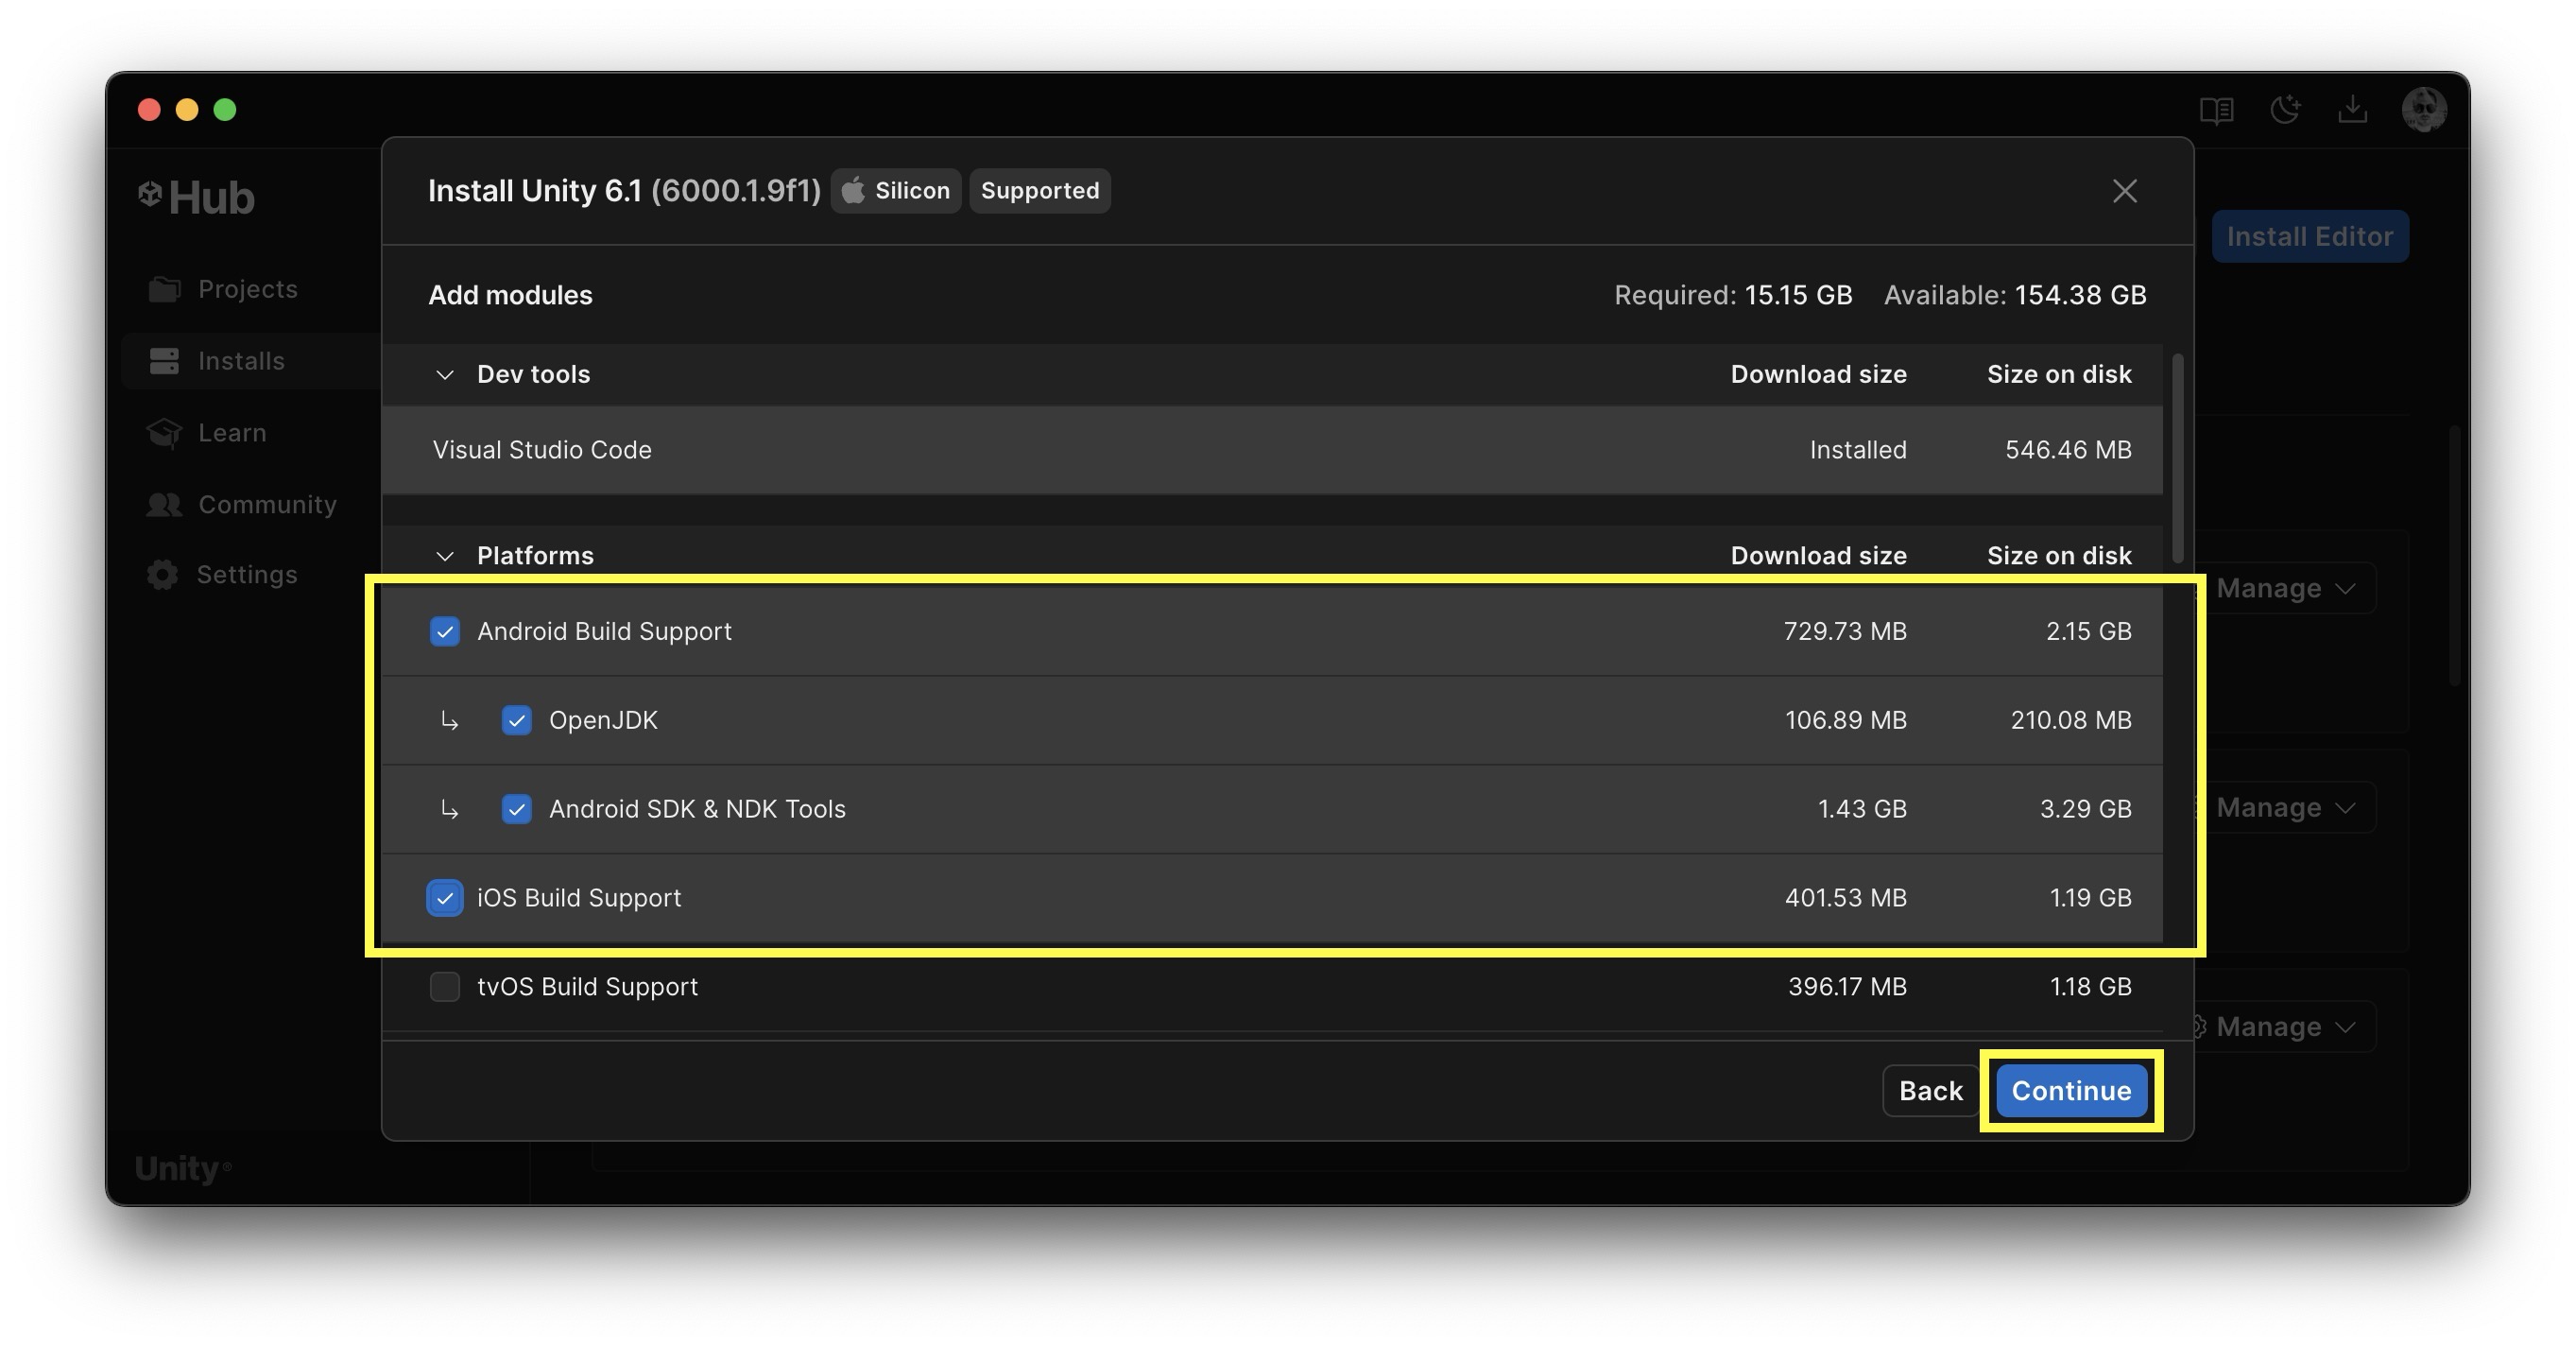Uncheck iOS Build Support
This screenshot has width=2576, height=1346.
445,898
